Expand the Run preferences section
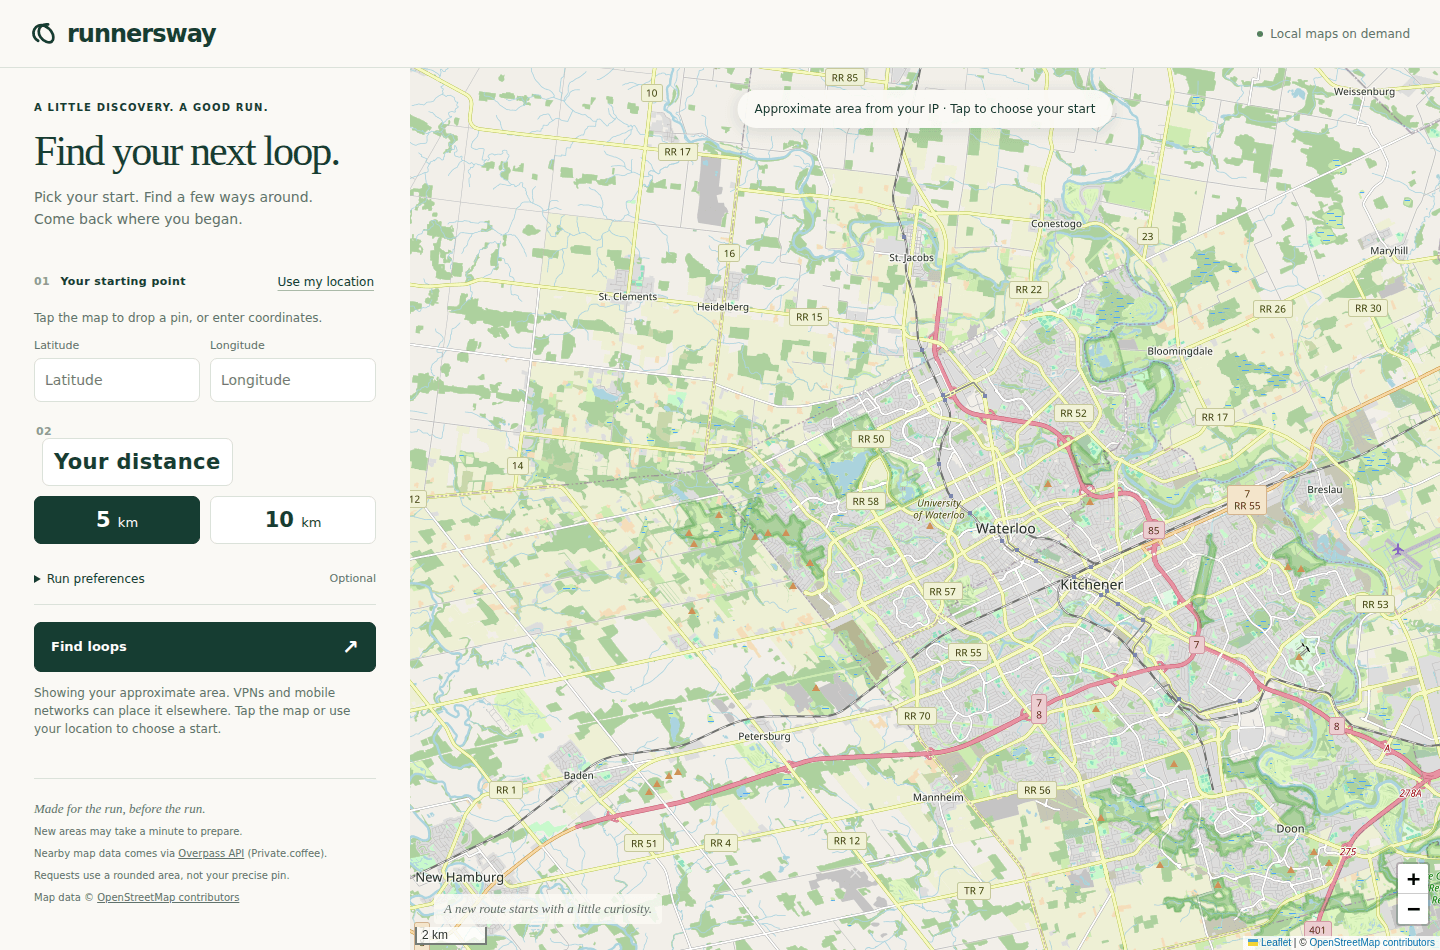The image size is (1440, 950). point(205,579)
